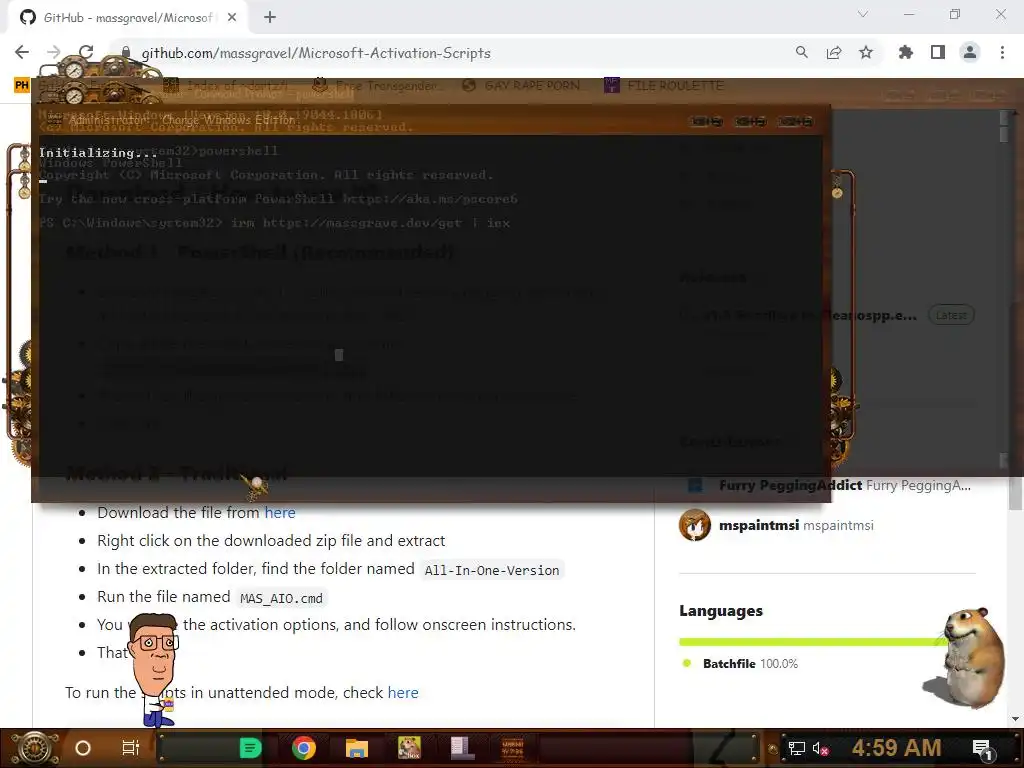Close the GitHub massgravel tab

(x=232, y=18)
